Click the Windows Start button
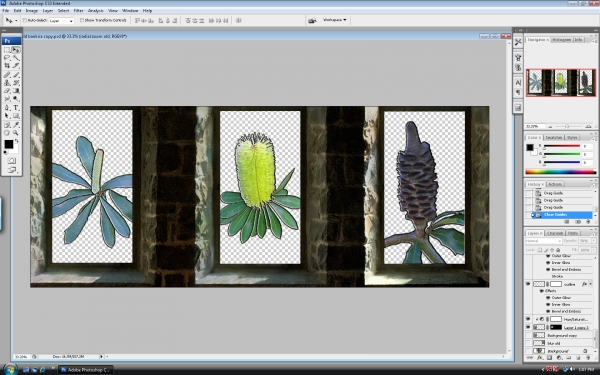Image resolution: width=600 pixels, height=375 pixels. point(10,370)
